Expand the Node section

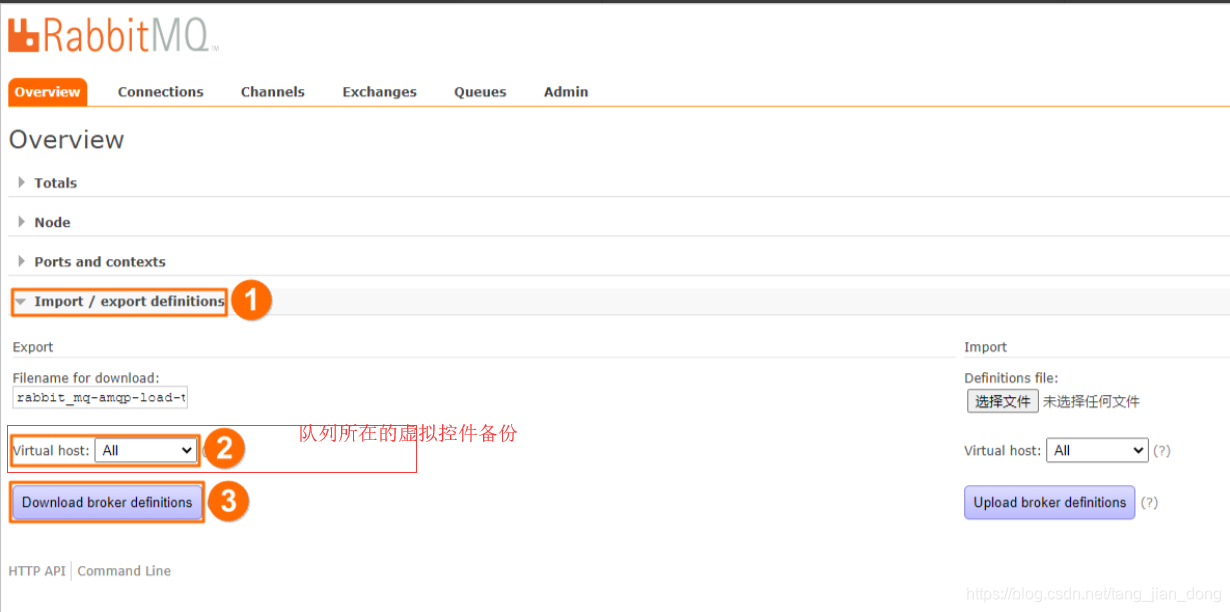pyautogui.click(x=52, y=222)
